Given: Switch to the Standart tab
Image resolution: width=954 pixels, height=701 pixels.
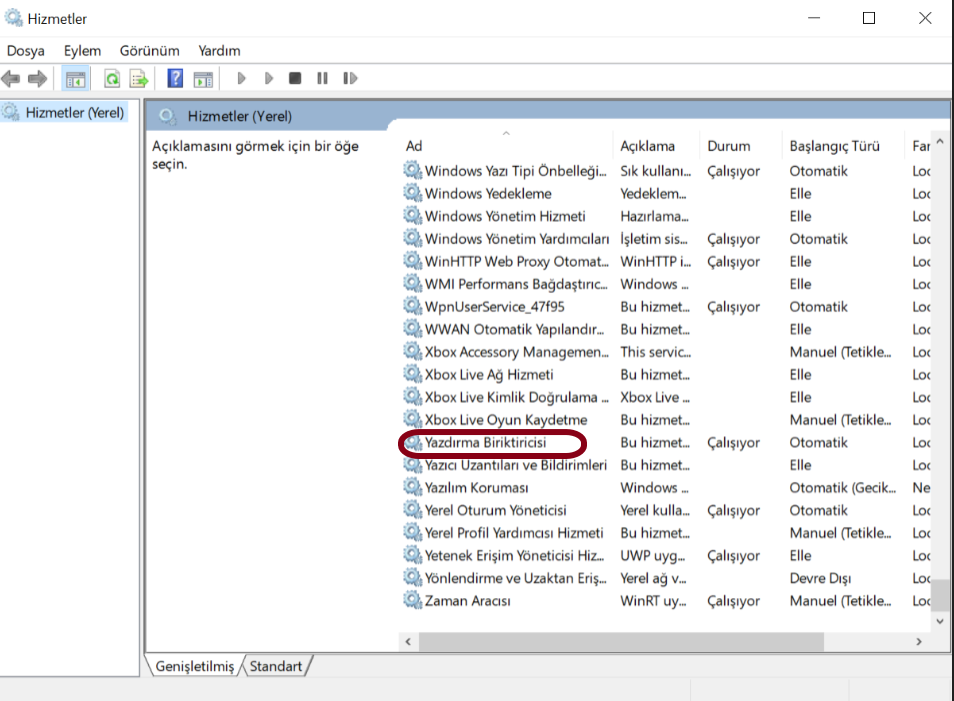Looking at the screenshot, I should [277, 665].
